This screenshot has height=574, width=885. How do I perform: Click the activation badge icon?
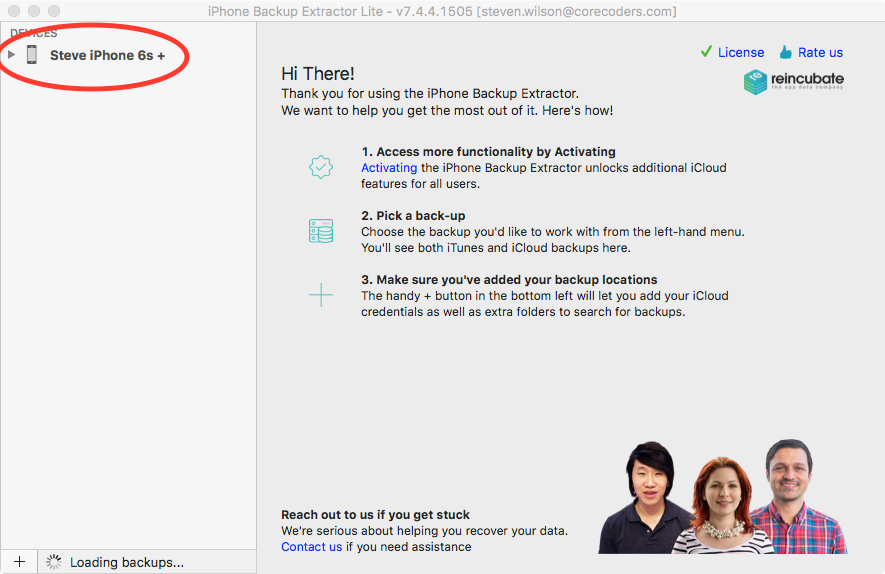[320, 167]
